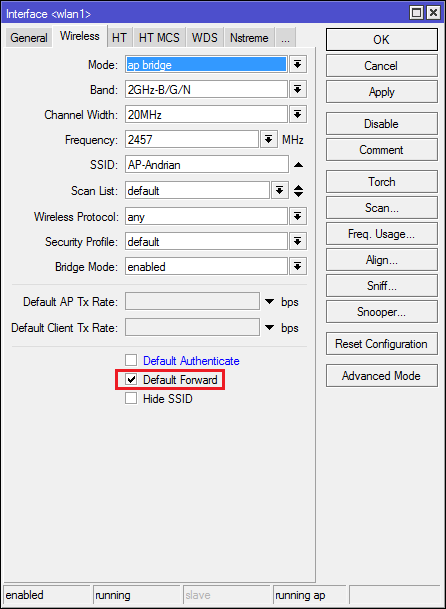Launch the Snooper... tool
The image size is (446, 609).
(x=382, y=312)
